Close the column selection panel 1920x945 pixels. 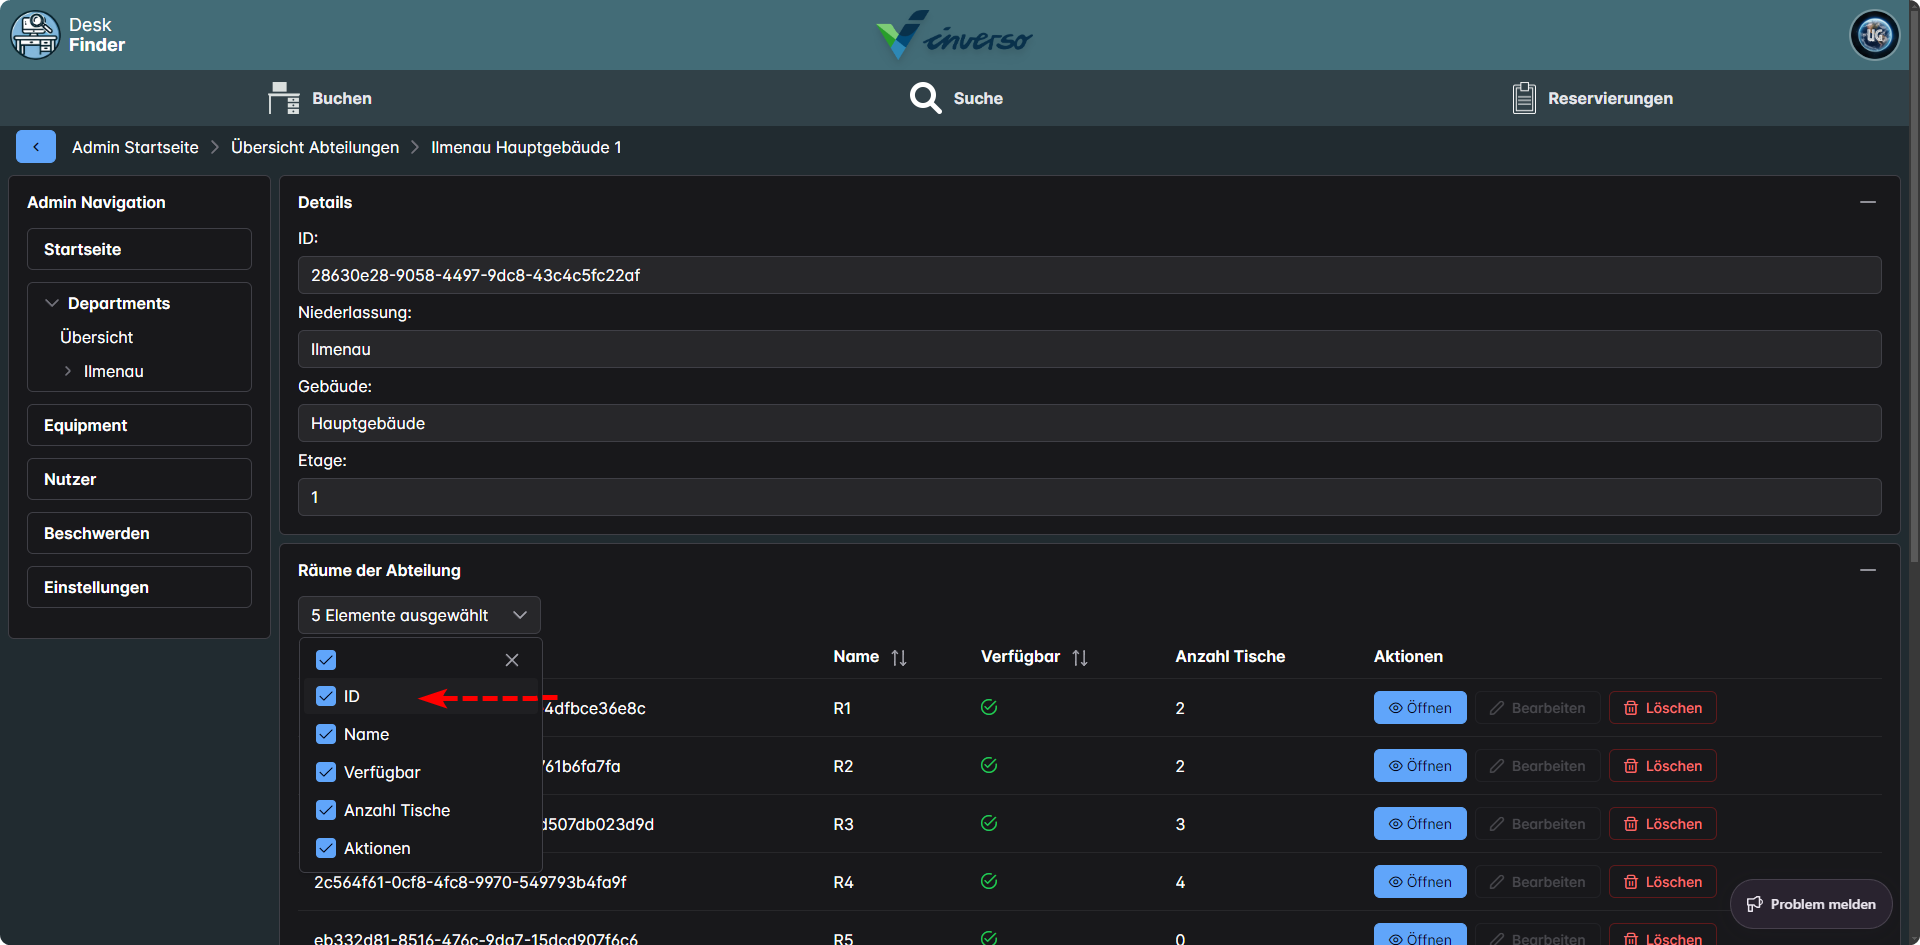[x=512, y=660]
